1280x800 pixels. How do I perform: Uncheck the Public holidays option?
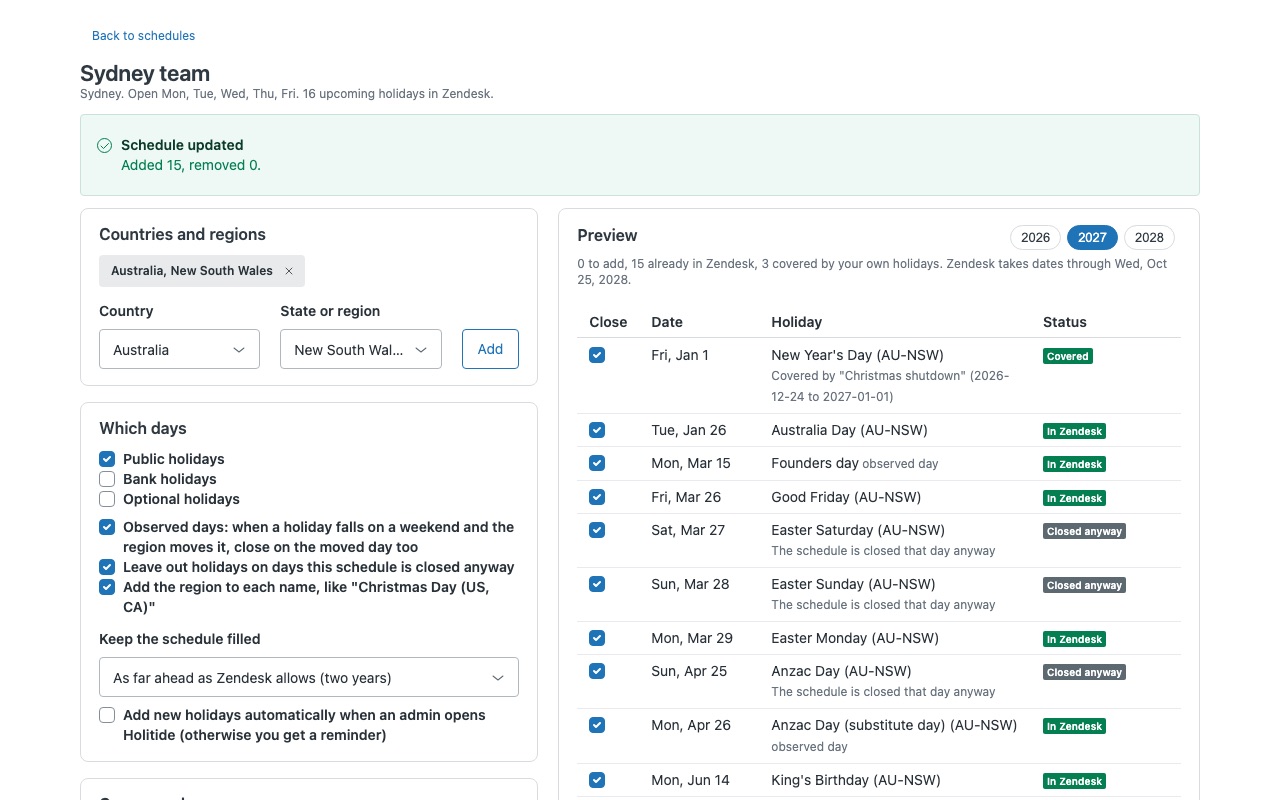coord(107,459)
